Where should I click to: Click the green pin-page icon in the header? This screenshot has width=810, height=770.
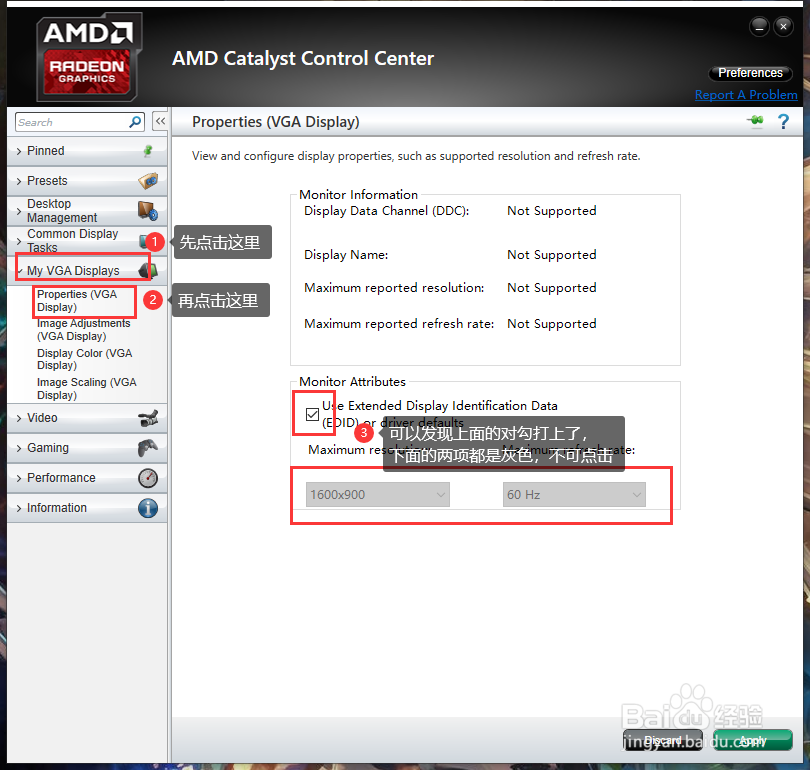756,121
